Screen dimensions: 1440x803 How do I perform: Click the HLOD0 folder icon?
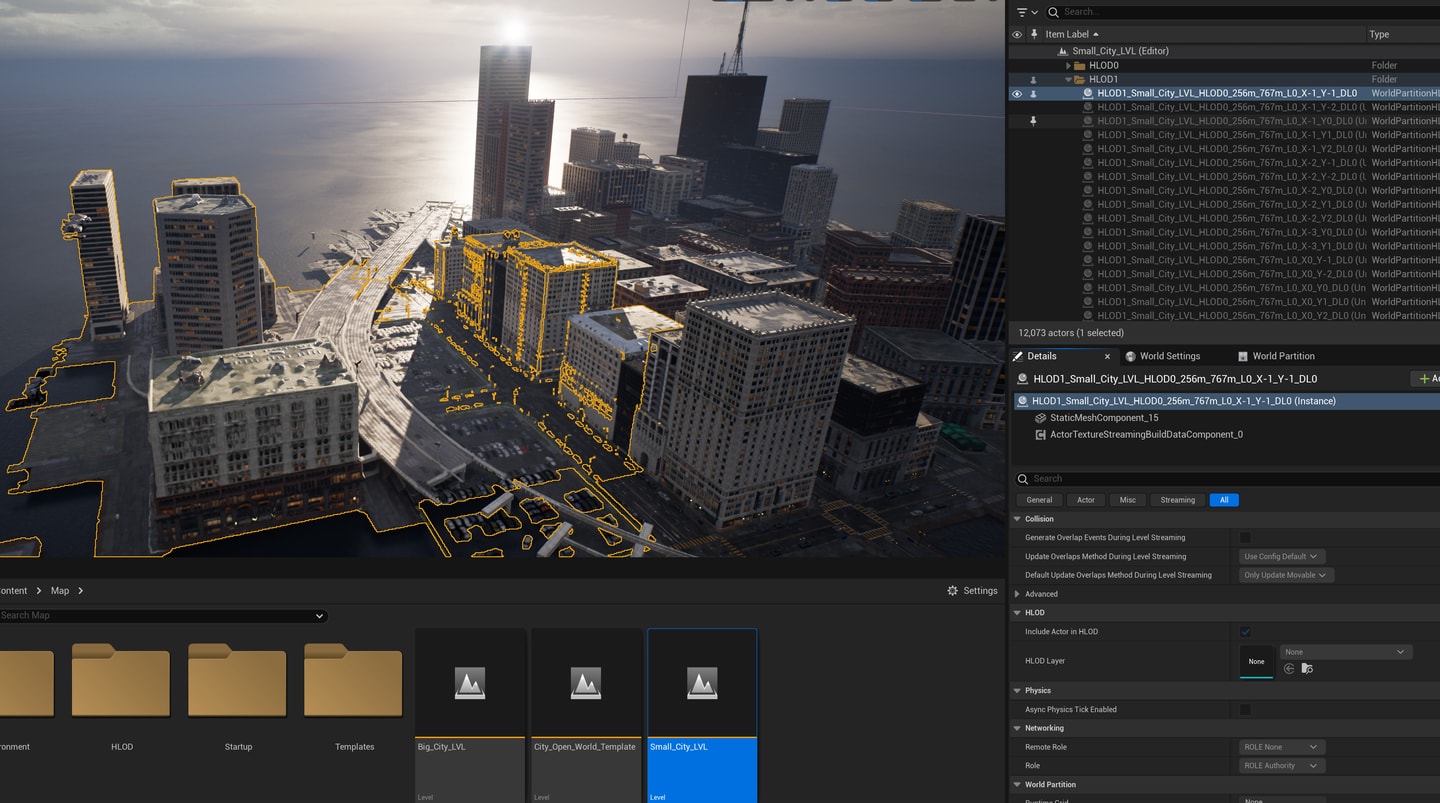click(x=1079, y=65)
